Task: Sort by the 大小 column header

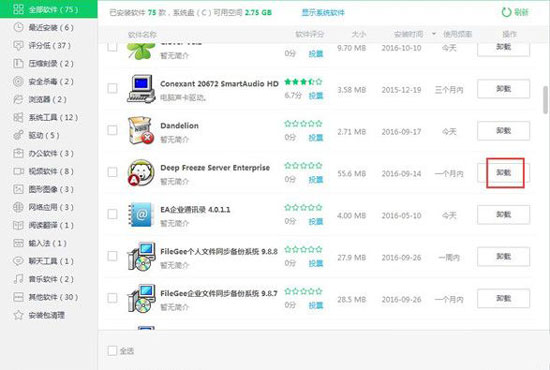Action: pos(359,34)
